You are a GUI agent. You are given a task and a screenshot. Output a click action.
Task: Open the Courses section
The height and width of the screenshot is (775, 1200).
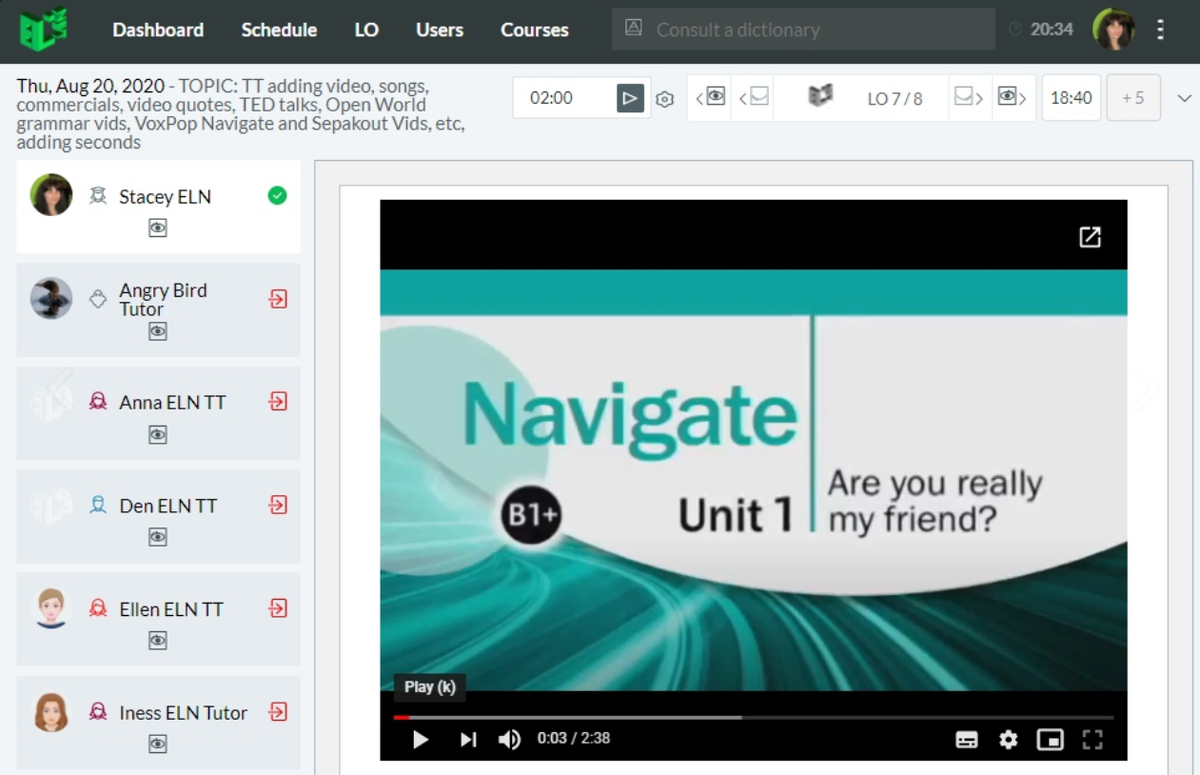(x=535, y=30)
